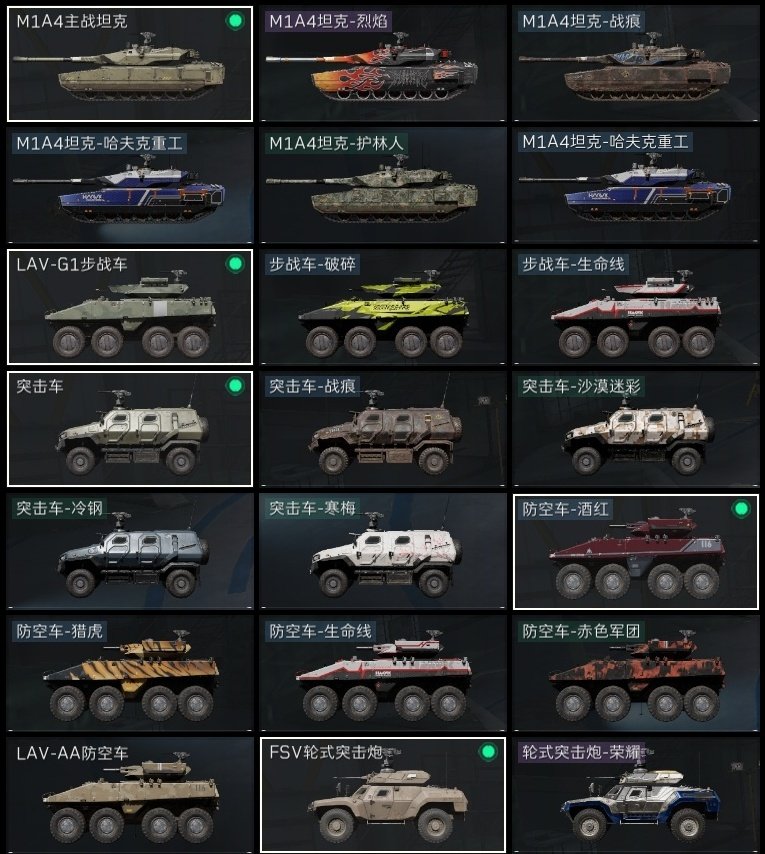Pick the 防空车-生命线 anti-air skin
Image resolution: width=765 pixels, height=854 pixels.
(x=383, y=673)
